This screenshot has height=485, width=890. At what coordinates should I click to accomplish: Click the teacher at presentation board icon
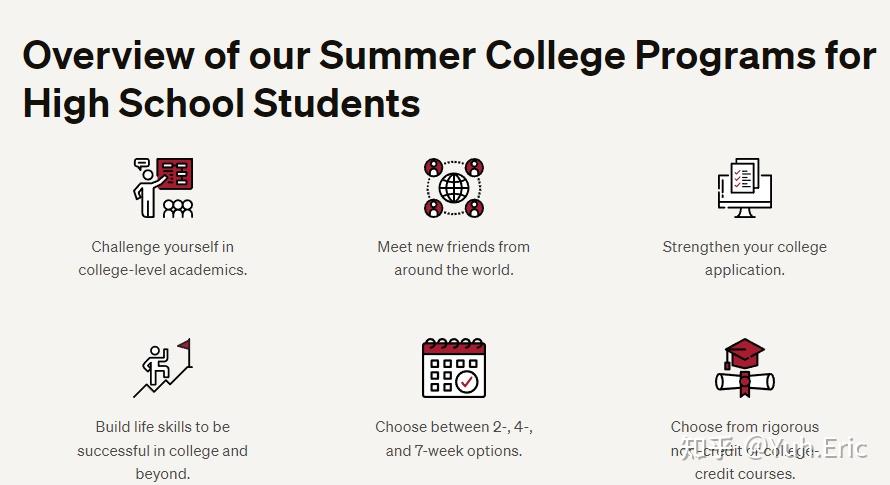click(x=163, y=187)
